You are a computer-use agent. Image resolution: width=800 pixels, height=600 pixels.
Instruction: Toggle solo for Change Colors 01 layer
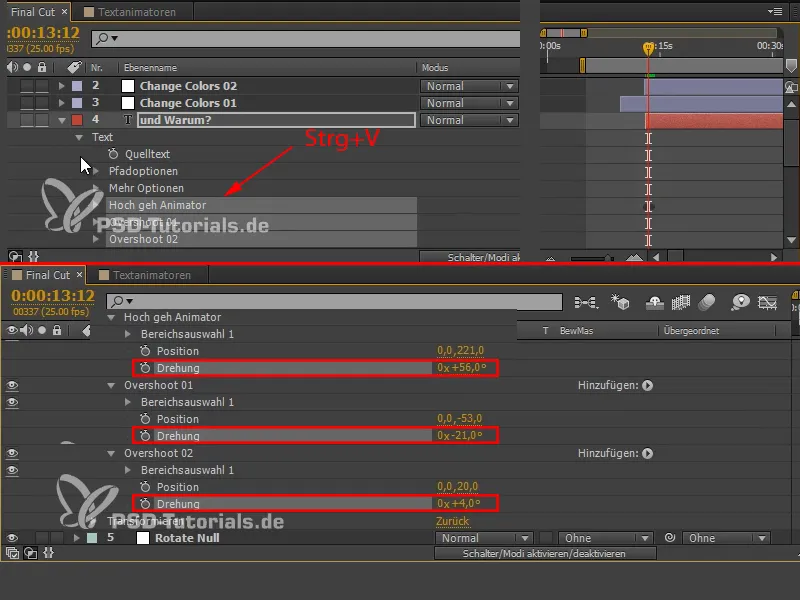27,103
